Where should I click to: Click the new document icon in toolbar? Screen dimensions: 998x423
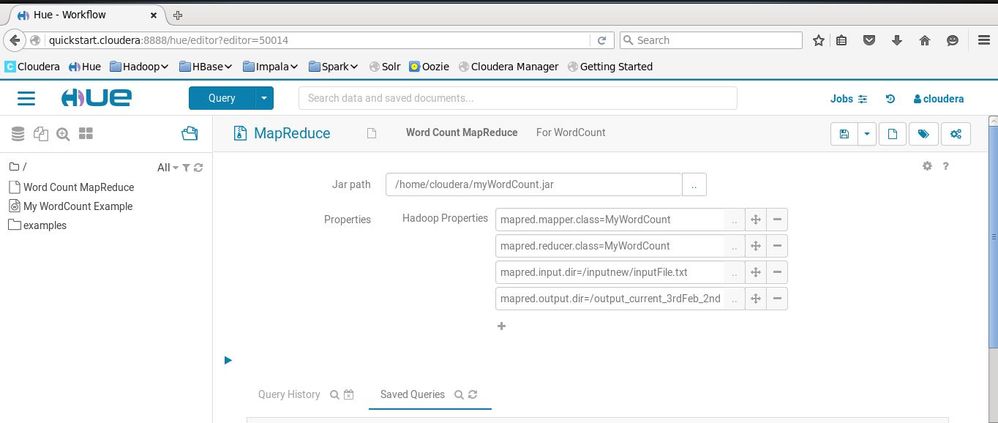(892, 134)
